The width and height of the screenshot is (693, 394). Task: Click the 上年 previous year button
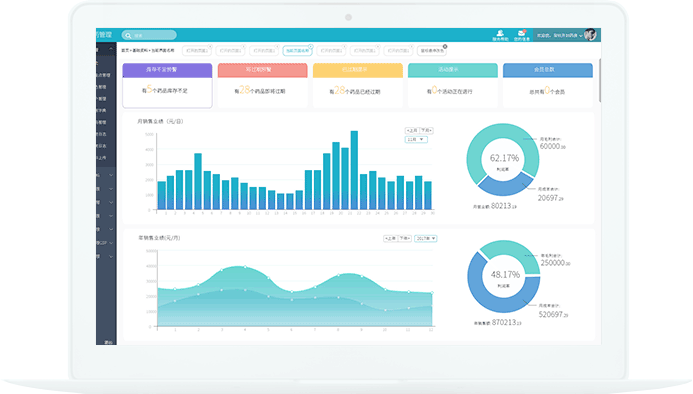click(390, 238)
